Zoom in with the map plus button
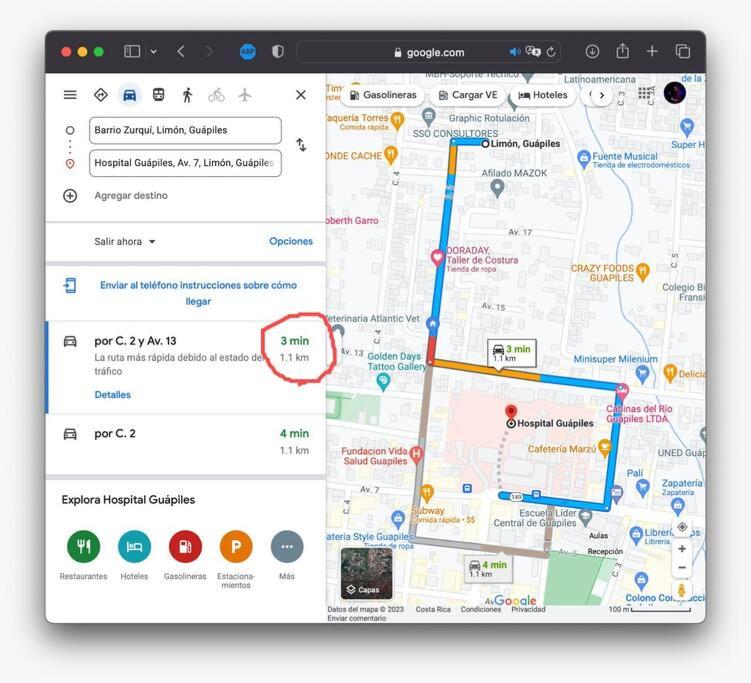 pyautogui.click(x=682, y=548)
